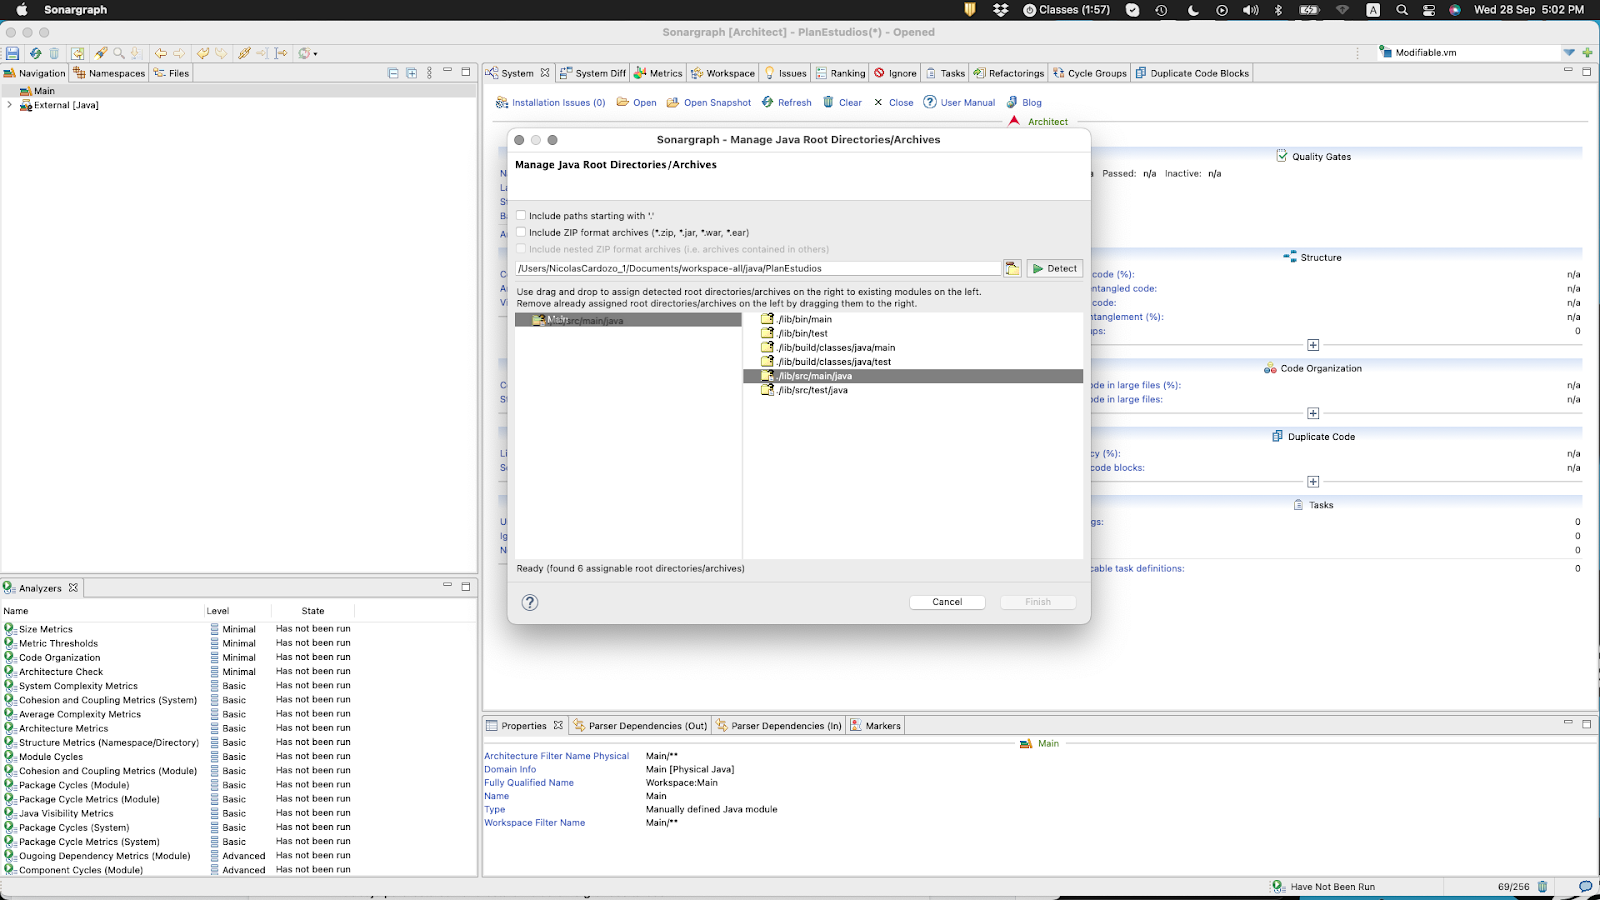The height and width of the screenshot is (900, 1600).
Task: Open Navigation panel view menu (three dots)
Action: [x=429, y=73]
